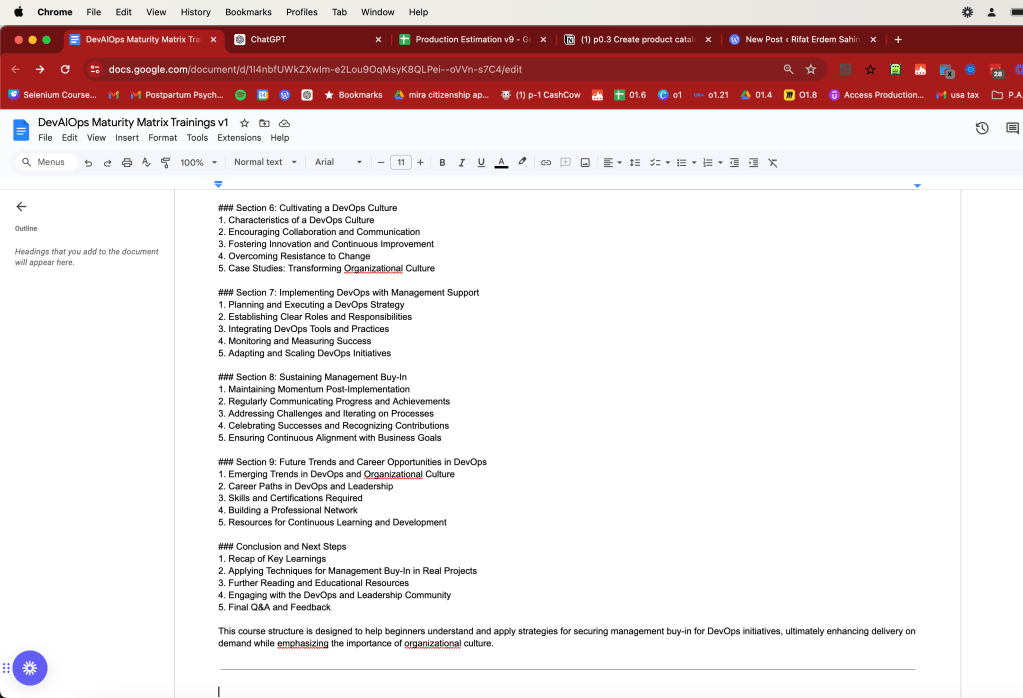Open bulleted list options arrow

694,162
